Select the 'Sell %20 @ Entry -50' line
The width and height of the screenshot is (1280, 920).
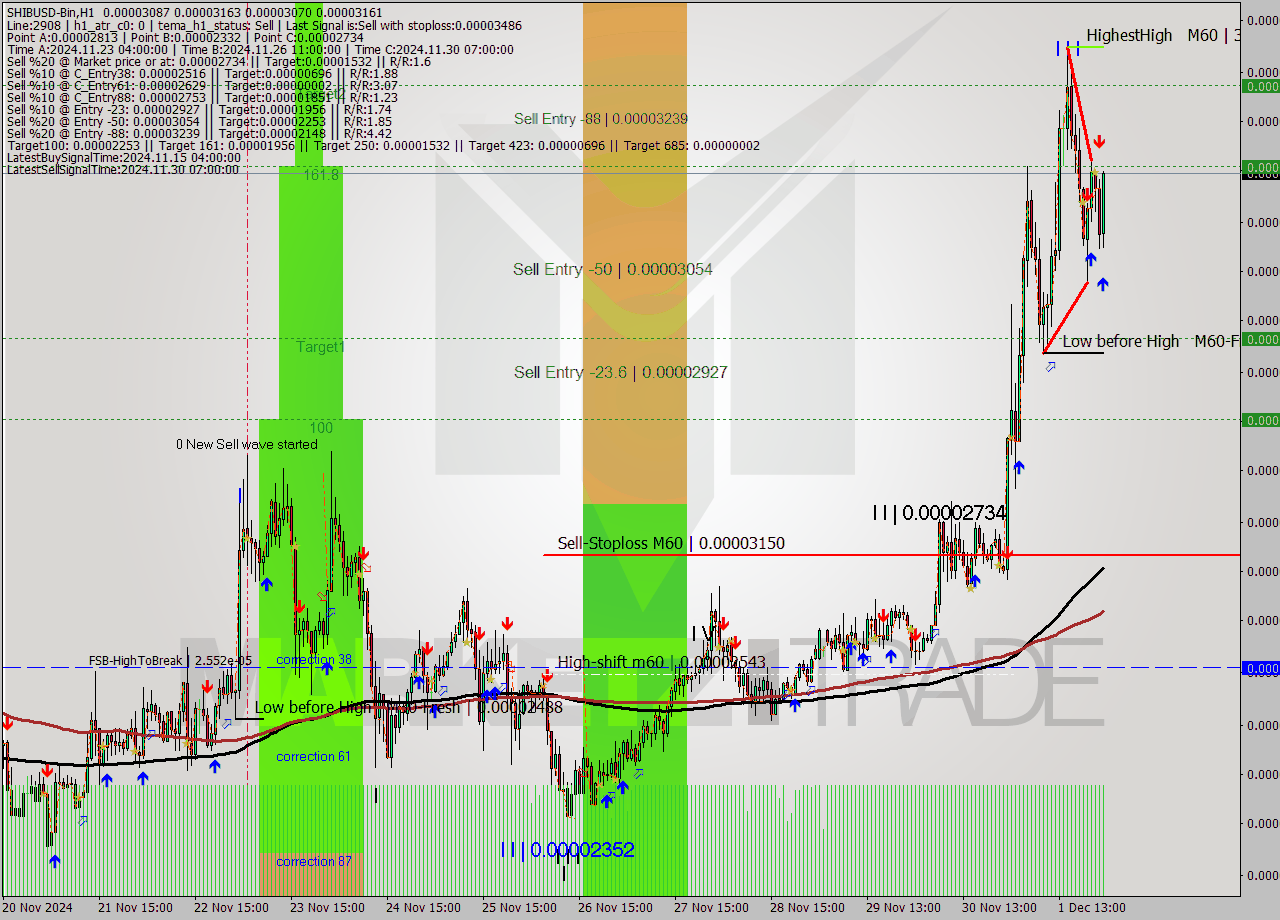pos(199,121)
